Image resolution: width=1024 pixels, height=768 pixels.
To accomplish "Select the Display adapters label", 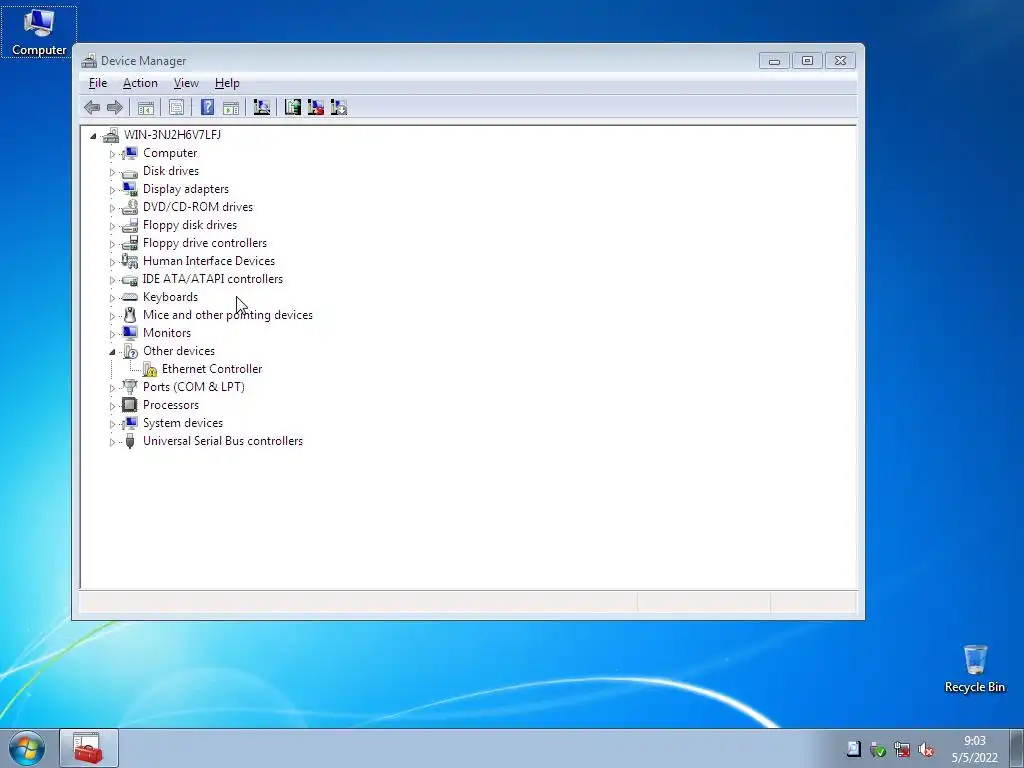I will 186,189.
